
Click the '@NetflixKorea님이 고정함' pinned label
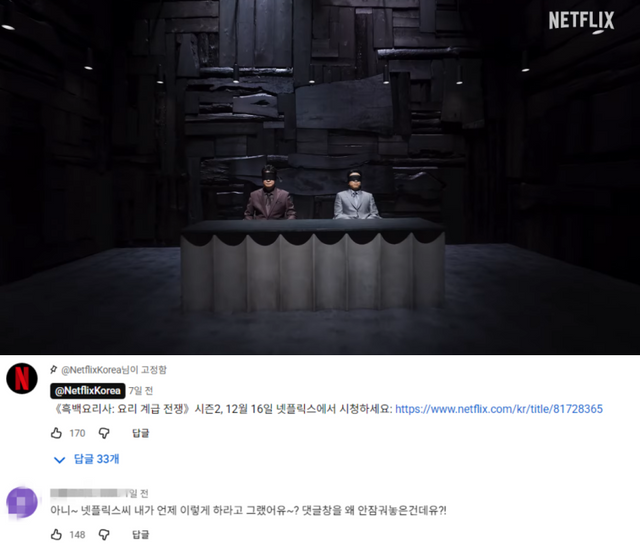pyautogui.click(x=114, y=370)
